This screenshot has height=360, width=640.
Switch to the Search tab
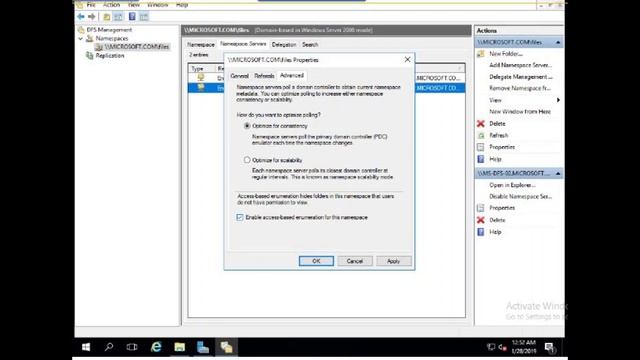(x=310, y=44)
